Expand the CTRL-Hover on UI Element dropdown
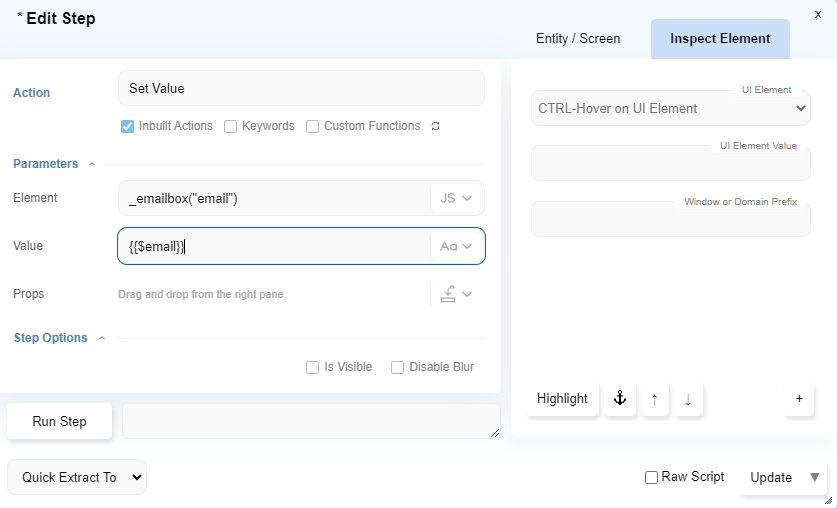This screenshot has height=508, width=837. tap(670, 108)
